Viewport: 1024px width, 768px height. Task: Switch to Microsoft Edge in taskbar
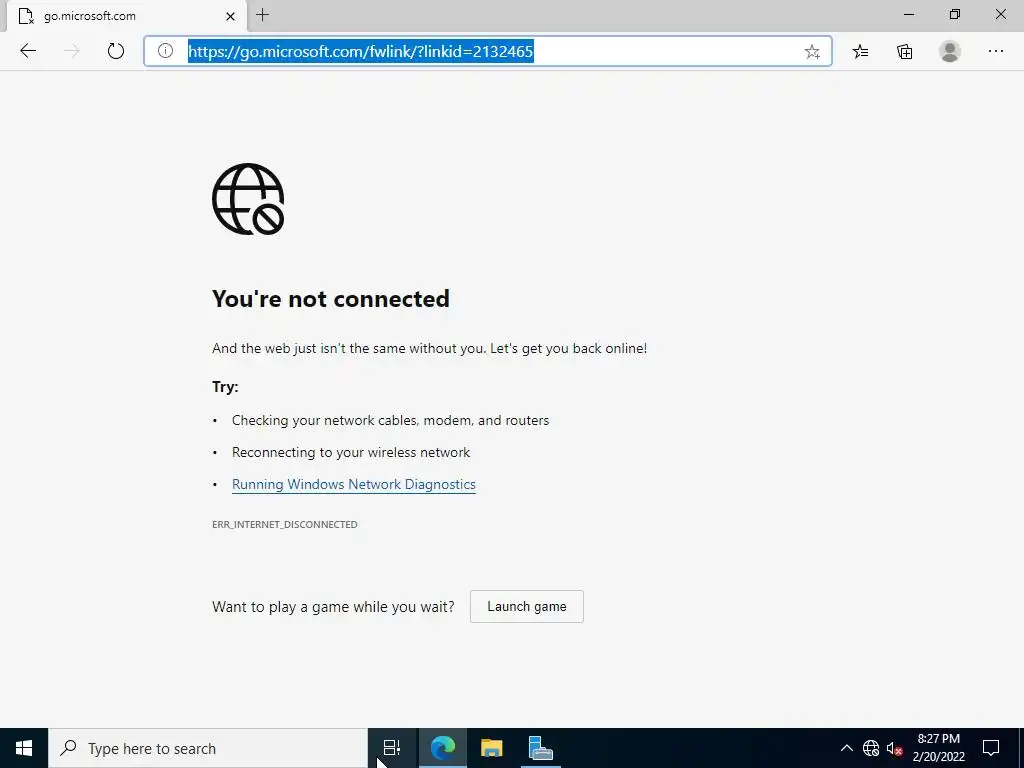[x=443, y=748]
